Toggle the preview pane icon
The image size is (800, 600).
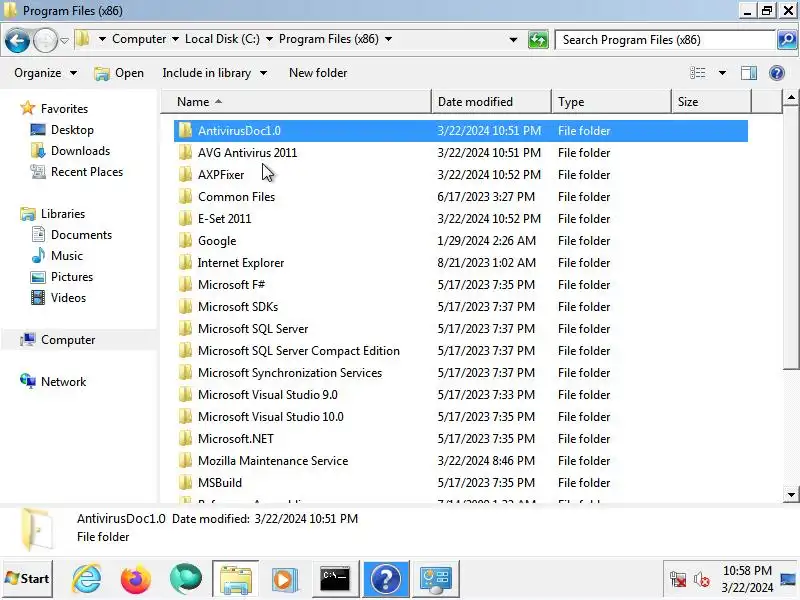[748, 73]
